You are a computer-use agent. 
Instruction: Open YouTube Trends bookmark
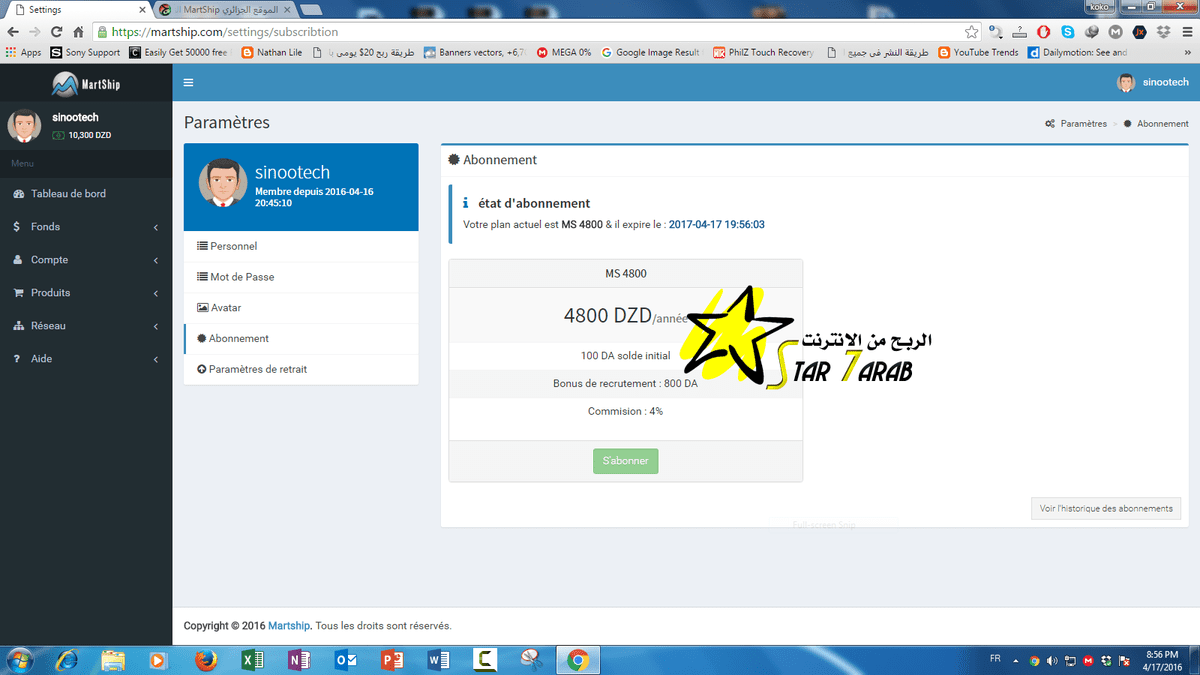[978, 53]
